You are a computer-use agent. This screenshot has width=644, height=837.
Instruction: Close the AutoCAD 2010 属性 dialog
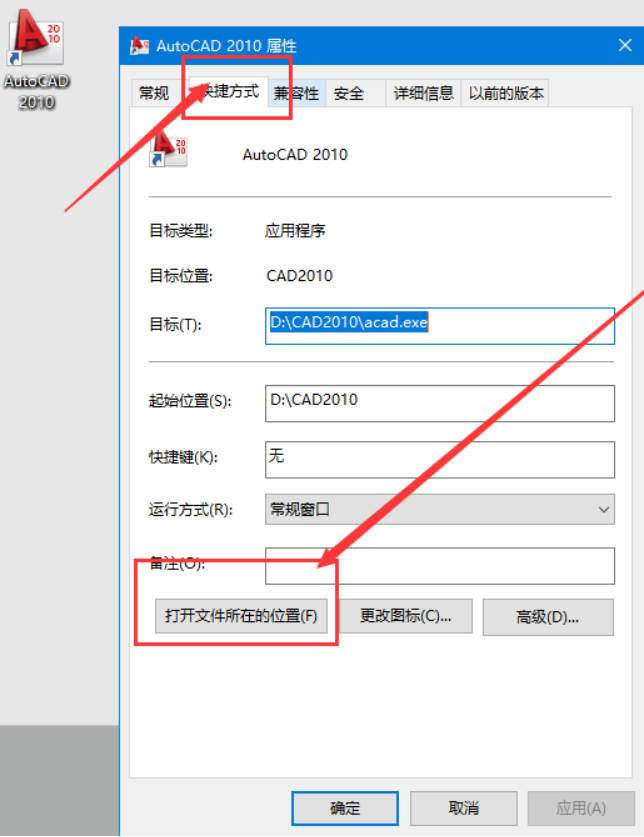(625, 45)
